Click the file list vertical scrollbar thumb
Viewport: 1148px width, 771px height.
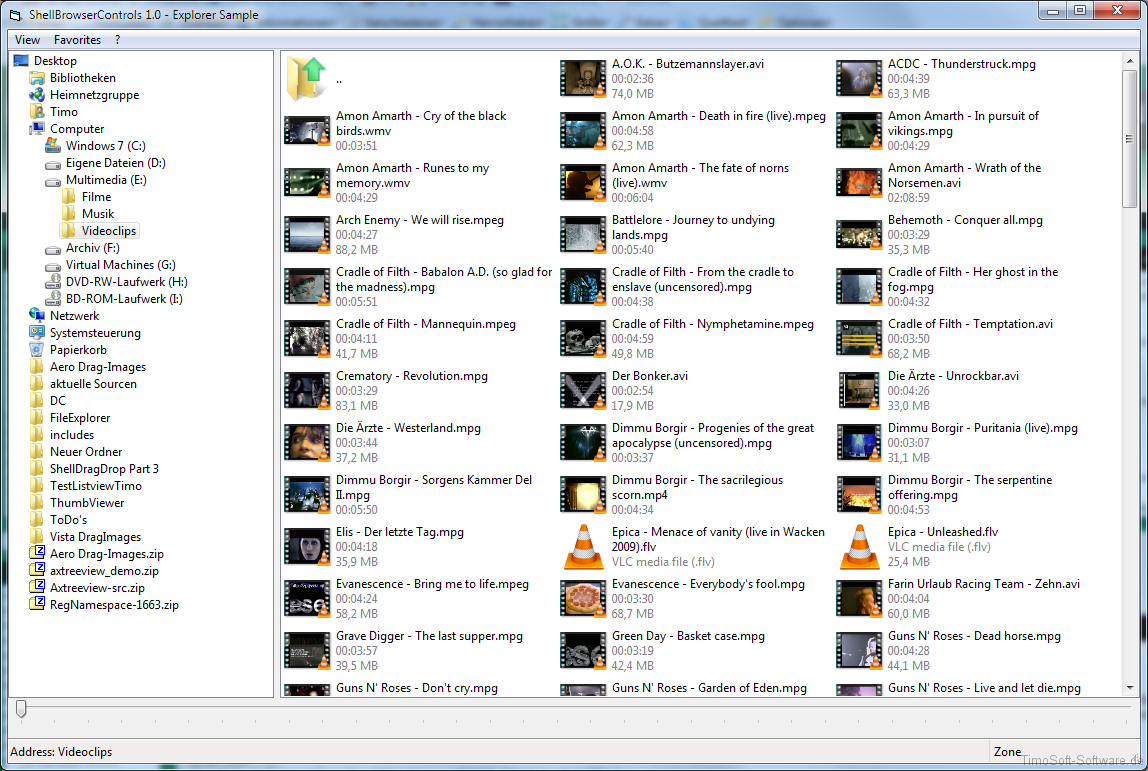[x=1130, y=139]
